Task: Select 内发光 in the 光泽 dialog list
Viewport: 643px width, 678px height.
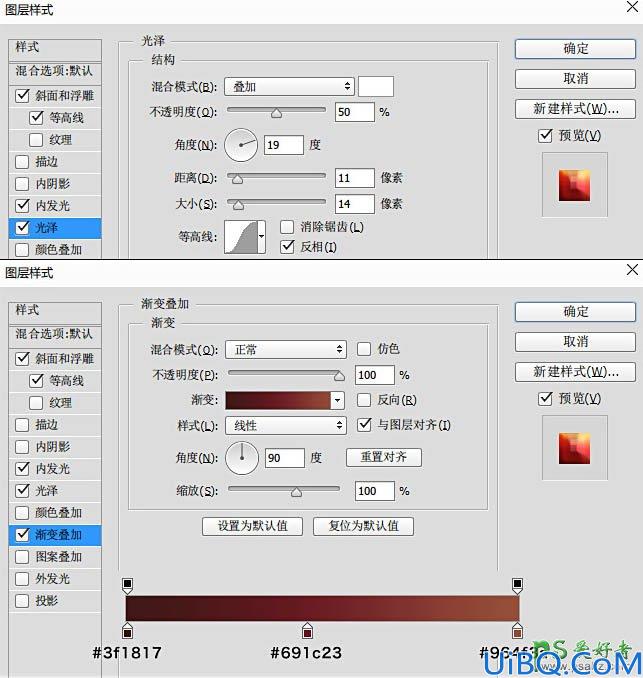Action: 55,205
